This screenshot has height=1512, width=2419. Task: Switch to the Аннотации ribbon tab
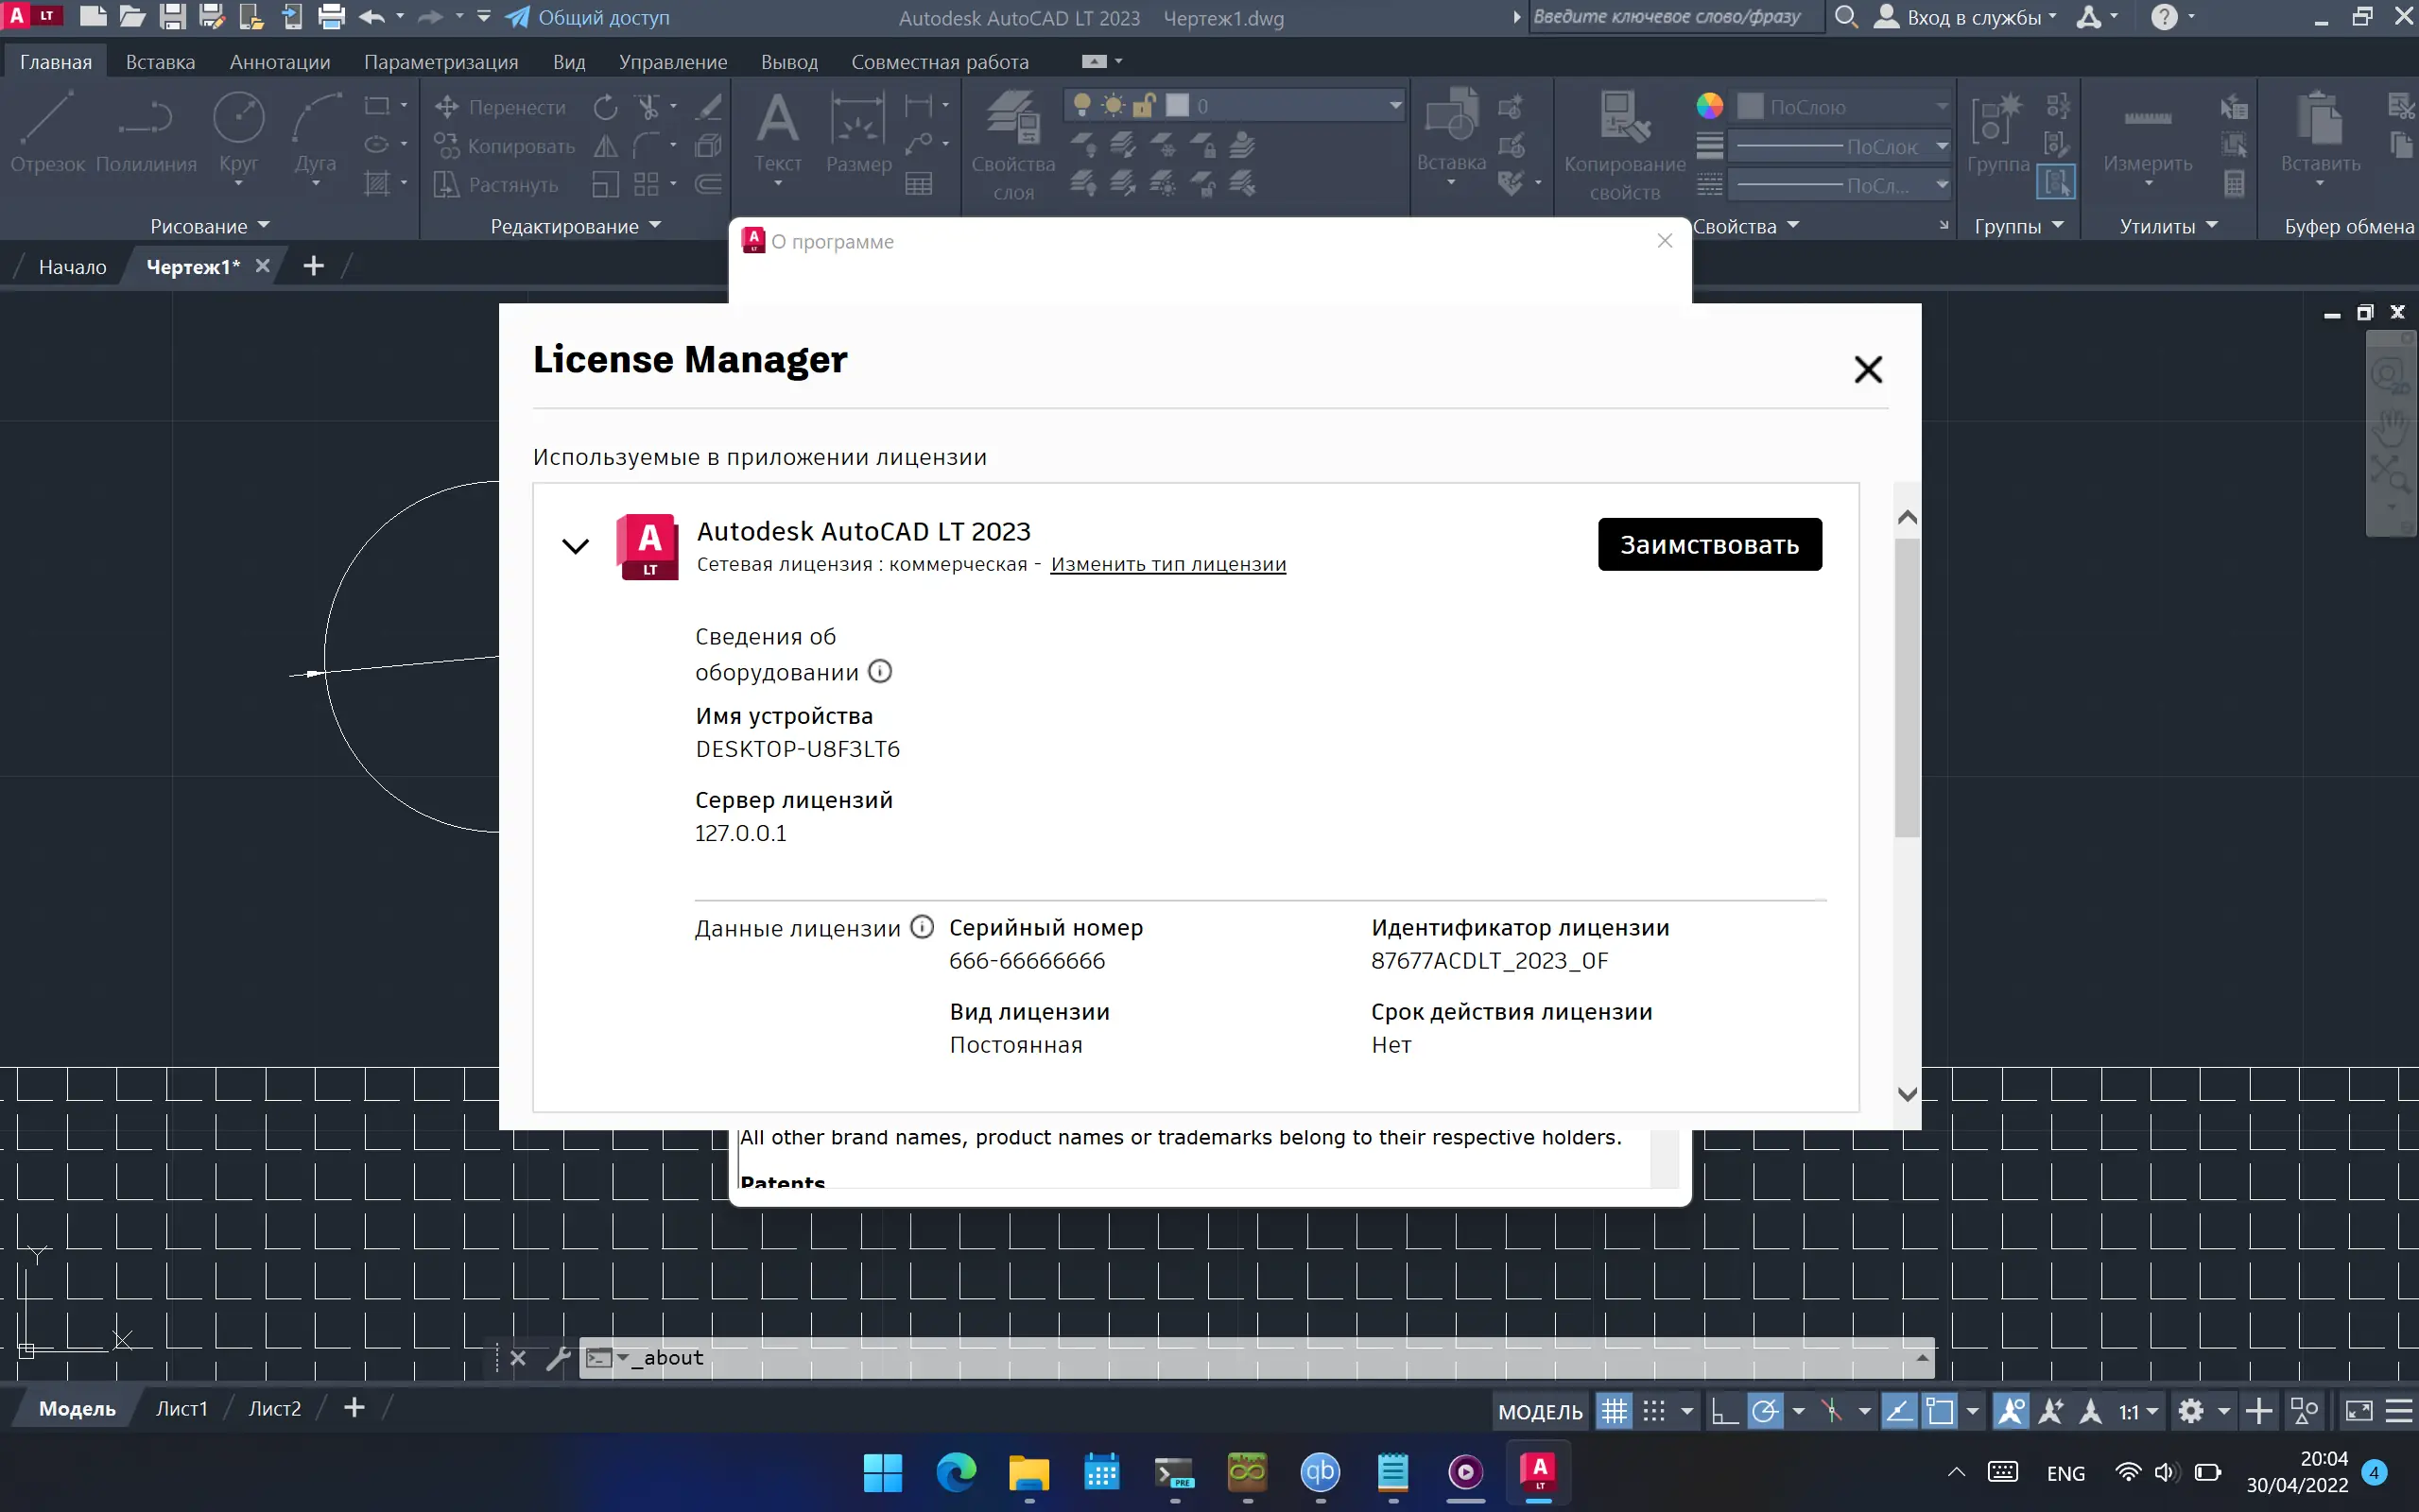[279, 62]
